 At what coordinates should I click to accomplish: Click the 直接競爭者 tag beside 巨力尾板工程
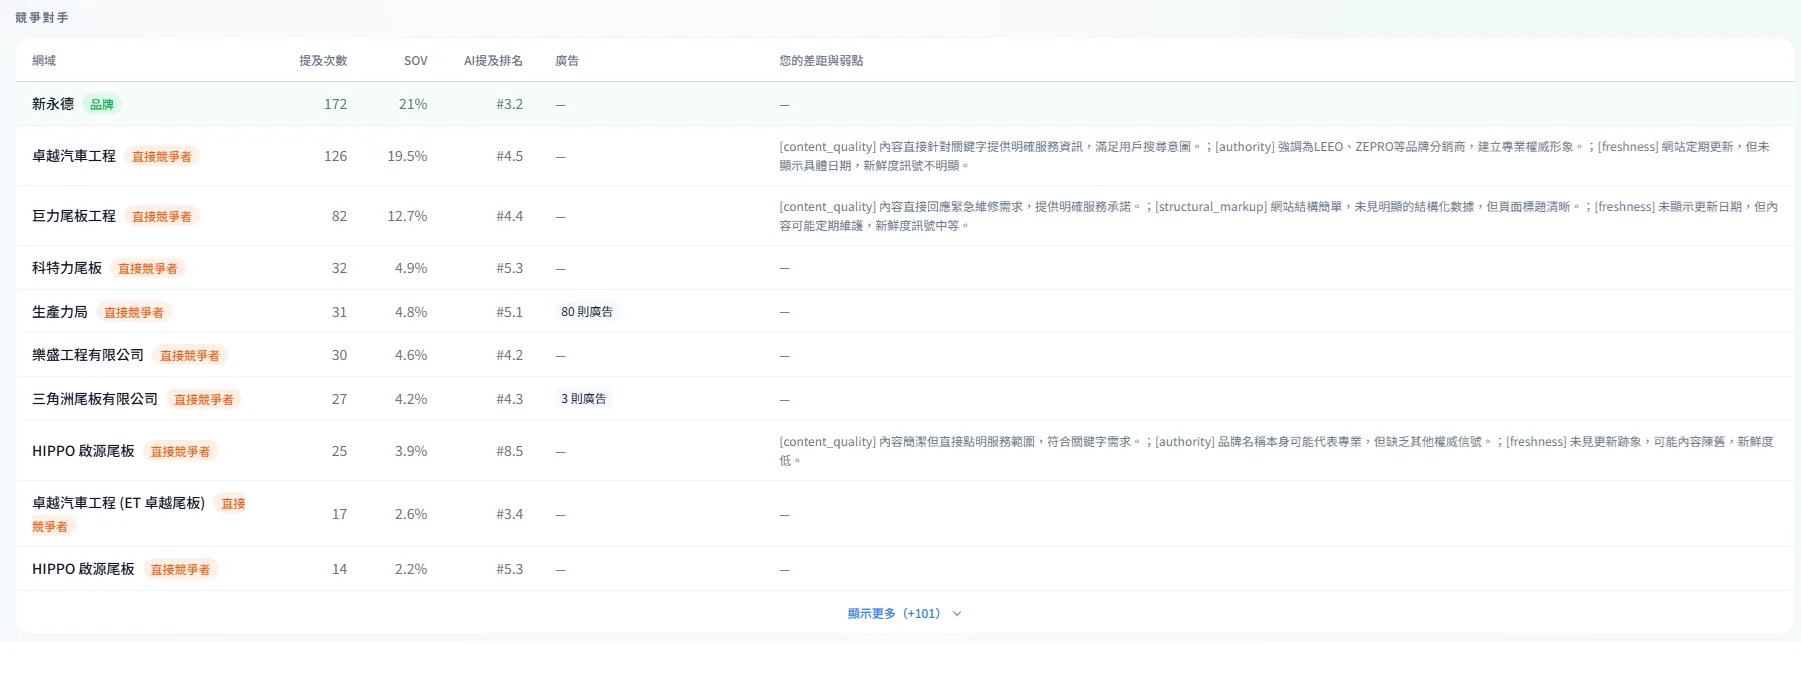coord(162,216)
